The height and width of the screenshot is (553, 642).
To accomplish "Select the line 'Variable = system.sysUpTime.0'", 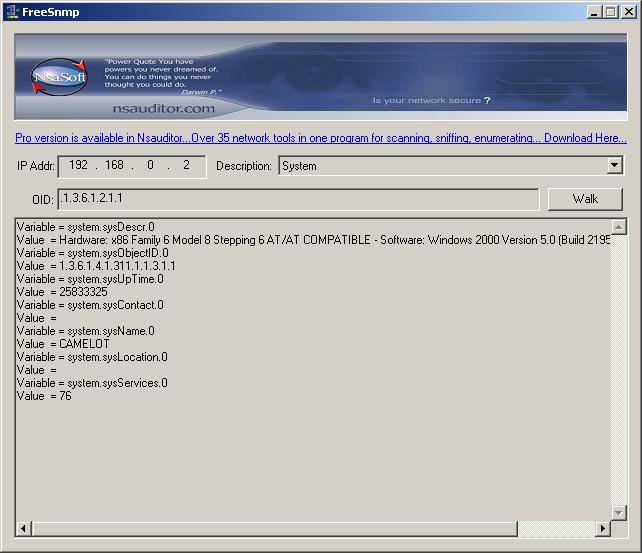I will pyautogui.click(x=90, y=279).
